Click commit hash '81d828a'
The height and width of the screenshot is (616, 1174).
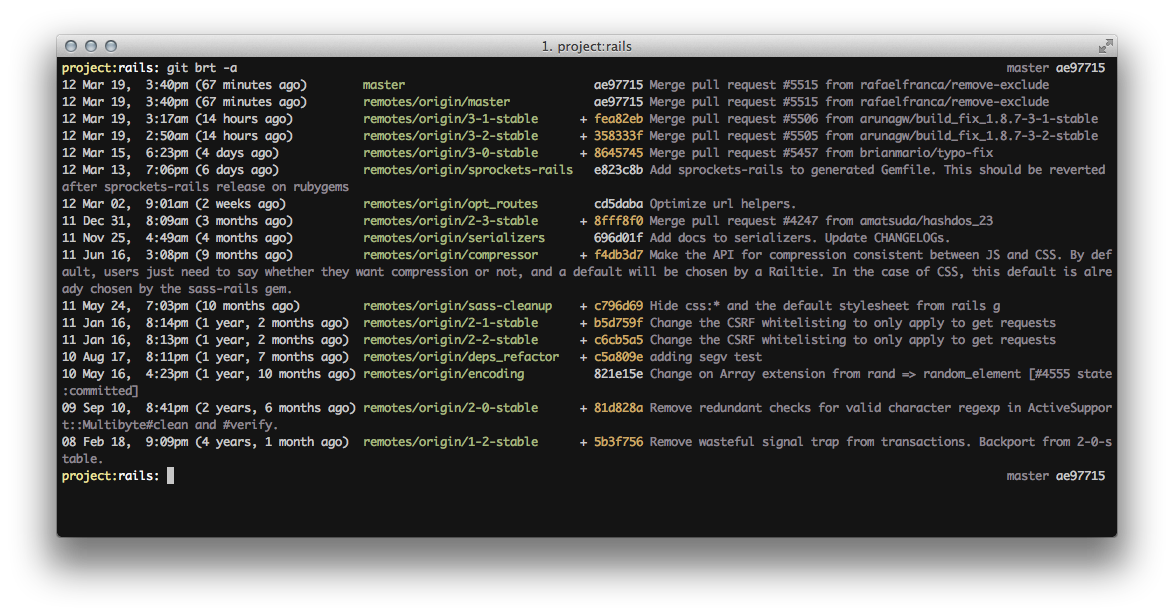tap(618, 408)
